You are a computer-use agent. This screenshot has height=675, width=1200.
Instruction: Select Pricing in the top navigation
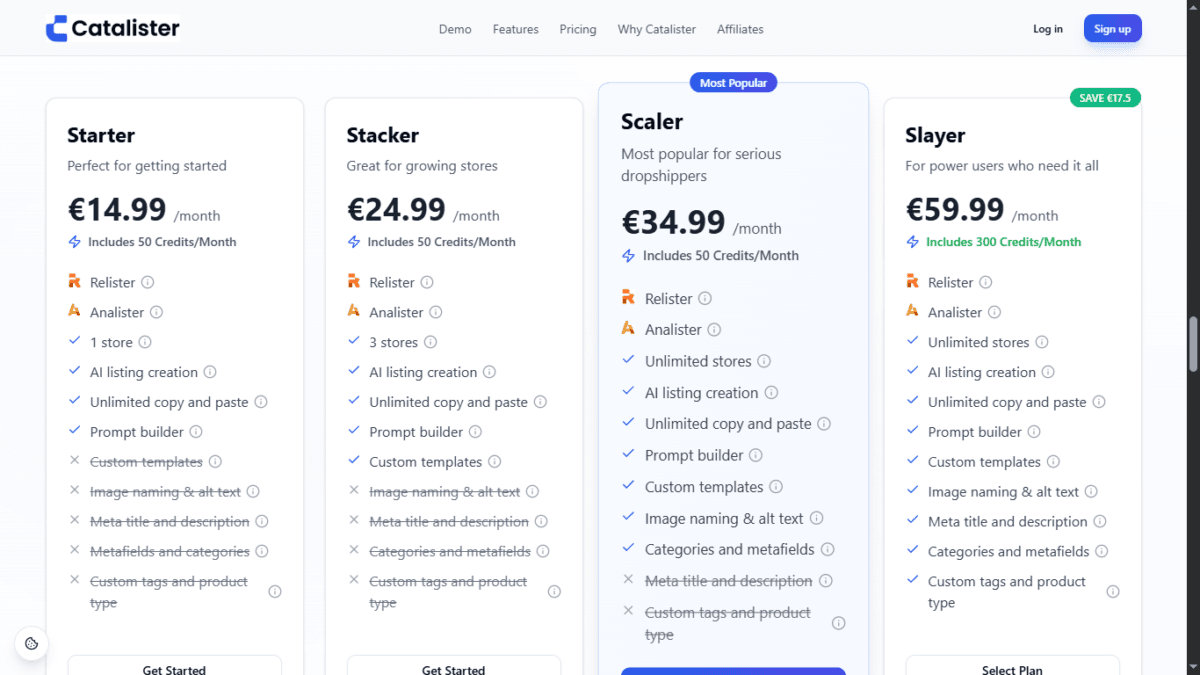click(x=578, y=29)
